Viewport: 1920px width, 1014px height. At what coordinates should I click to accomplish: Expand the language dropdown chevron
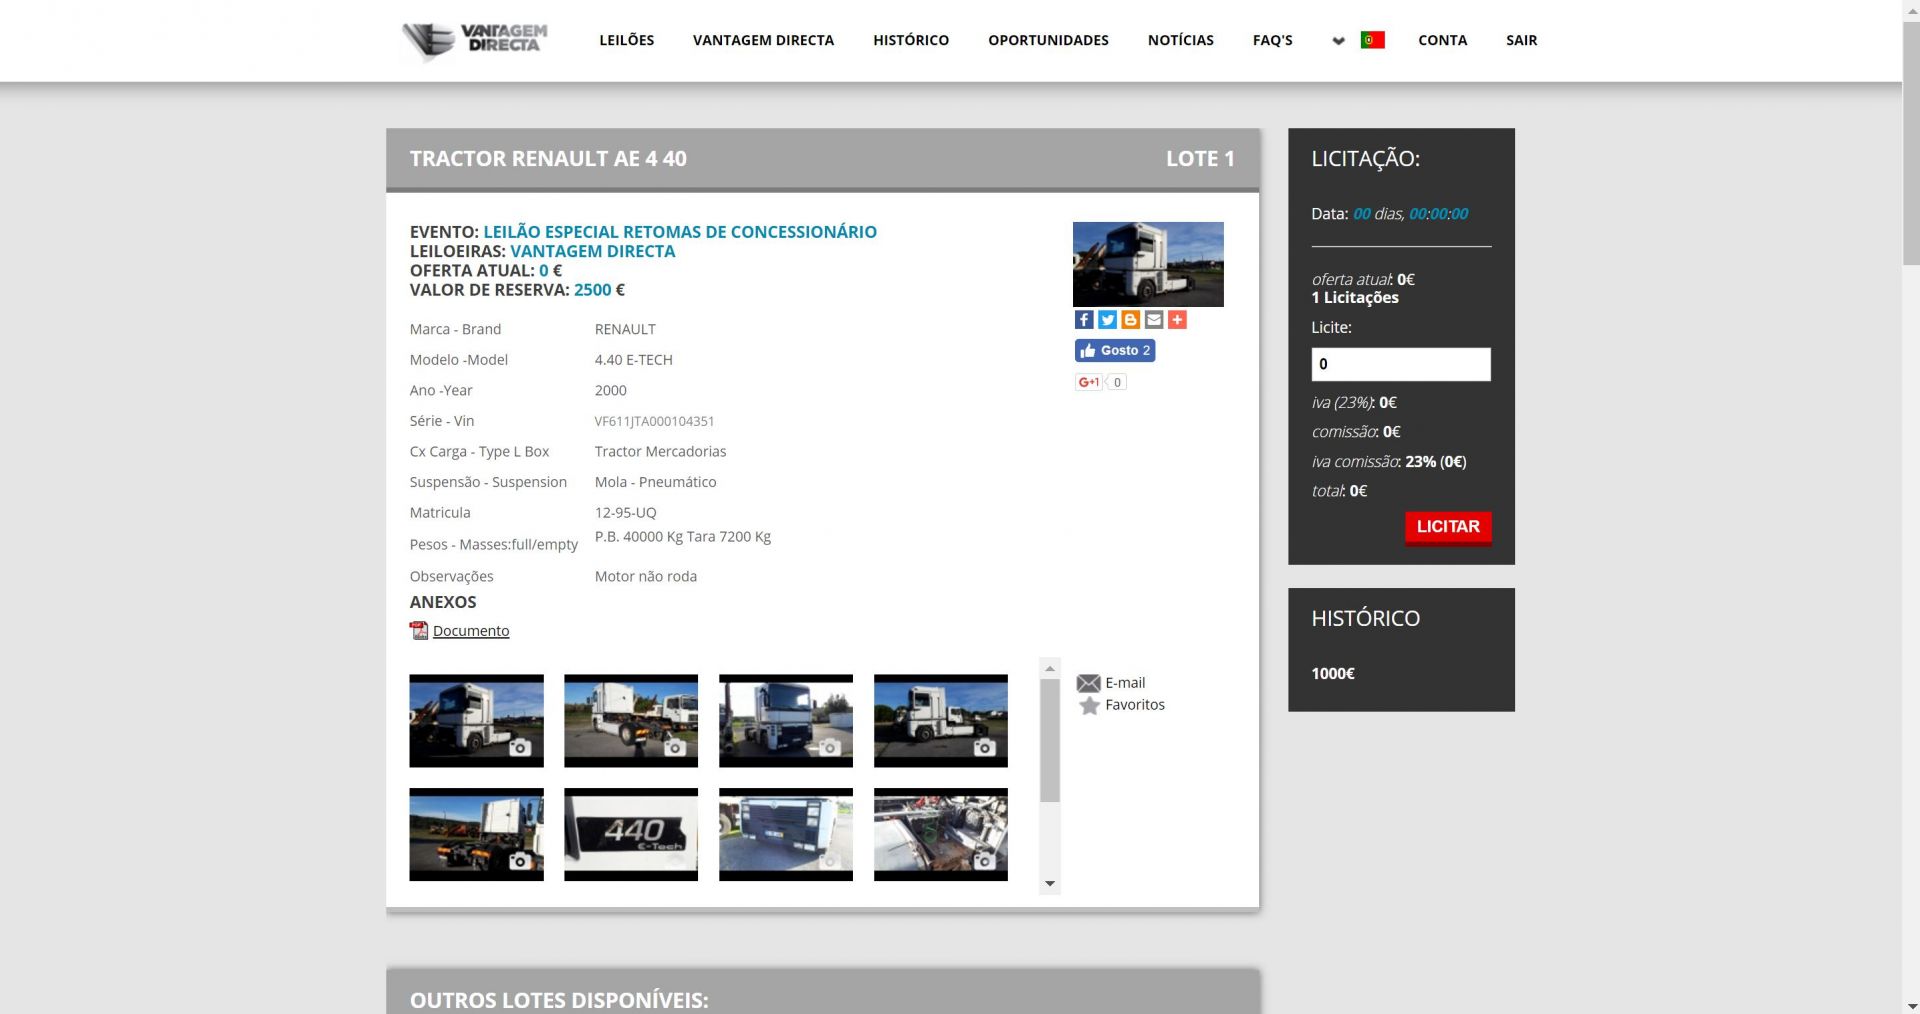tap(1338, 41)
